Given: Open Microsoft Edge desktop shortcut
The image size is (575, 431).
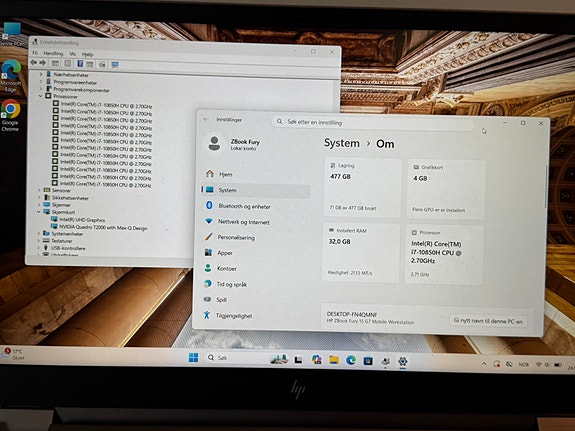Looking at the screenshot, I should pos(11,76).
